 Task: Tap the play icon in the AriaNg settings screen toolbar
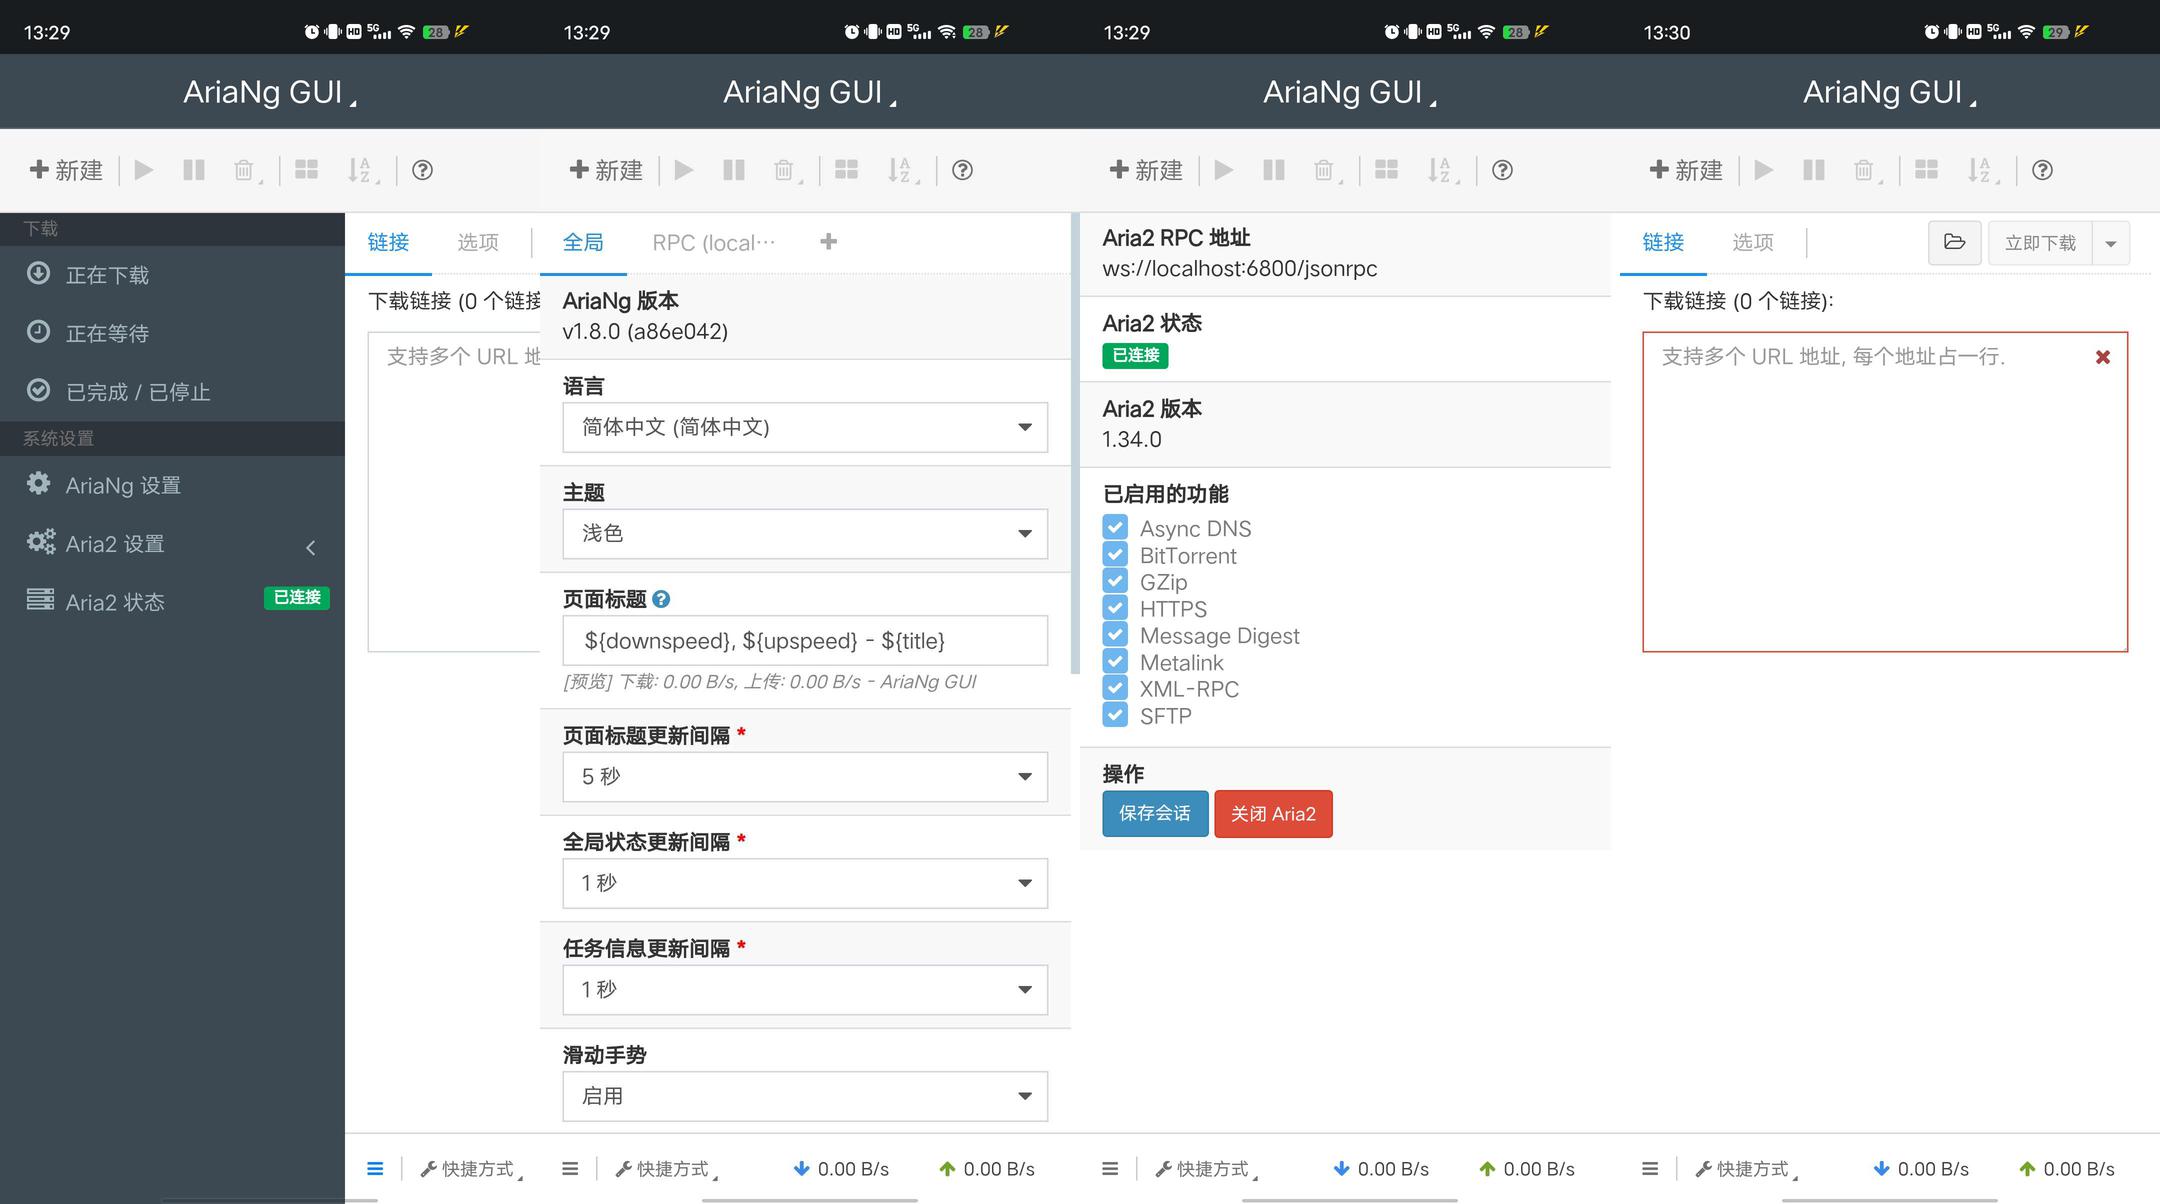click(684, 170)
